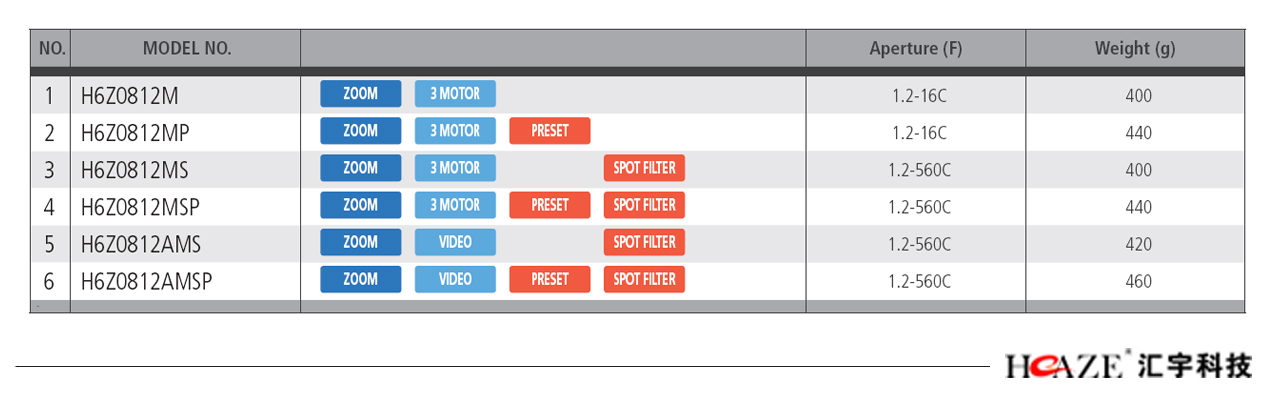
Task: Click the VIDEO badge for H6Z0812AMS
Action: point(455,242)
